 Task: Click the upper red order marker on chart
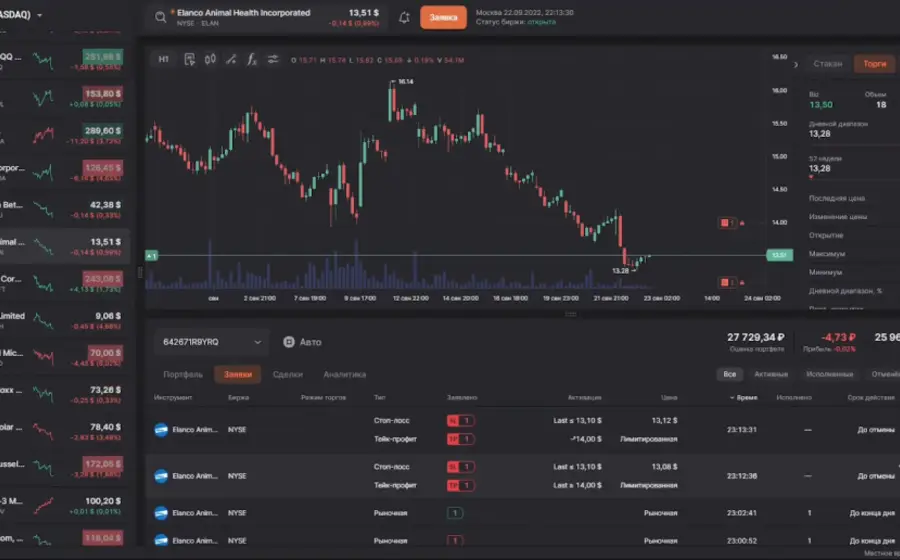[727, 223]
